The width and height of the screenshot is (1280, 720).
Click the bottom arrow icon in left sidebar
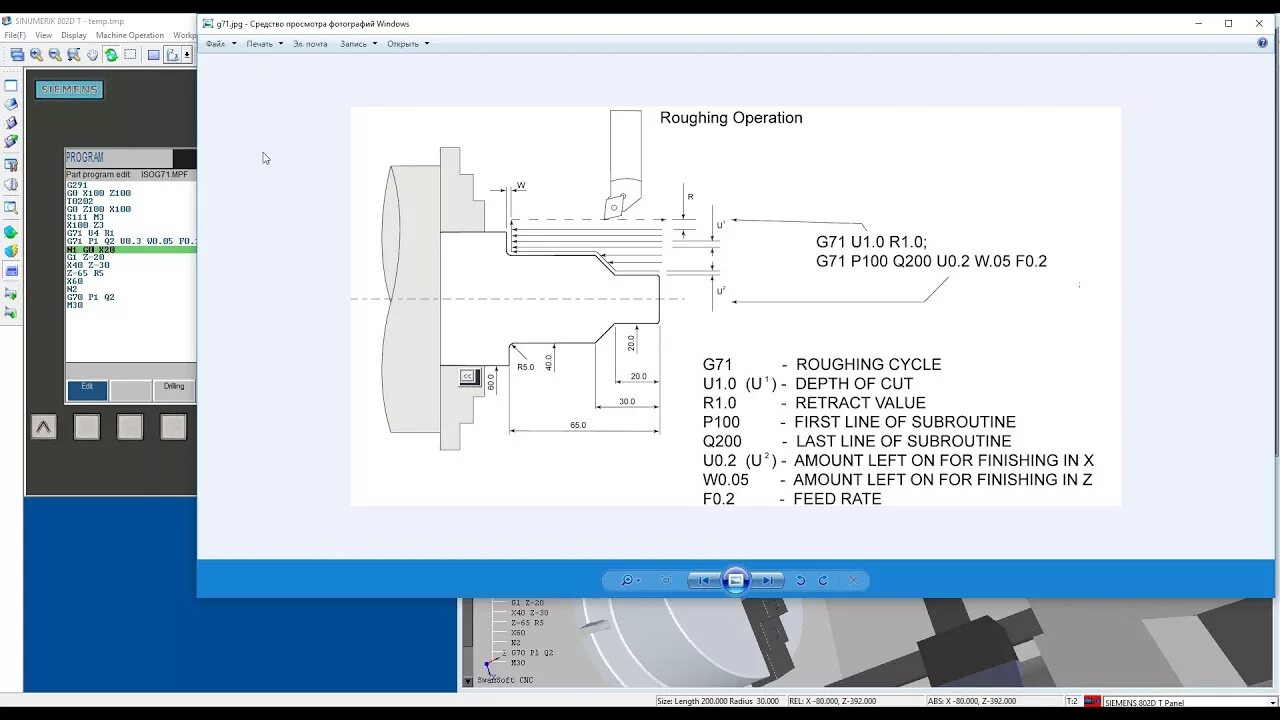(x=11, y=313)
